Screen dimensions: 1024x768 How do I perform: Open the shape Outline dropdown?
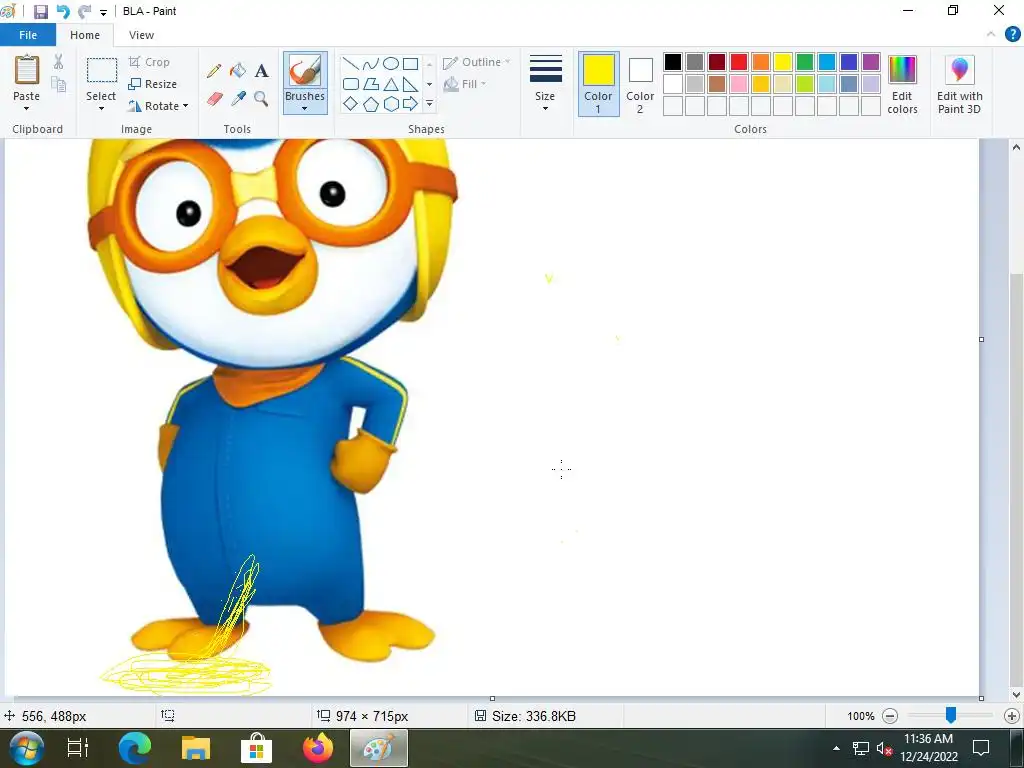pos(477,62)
